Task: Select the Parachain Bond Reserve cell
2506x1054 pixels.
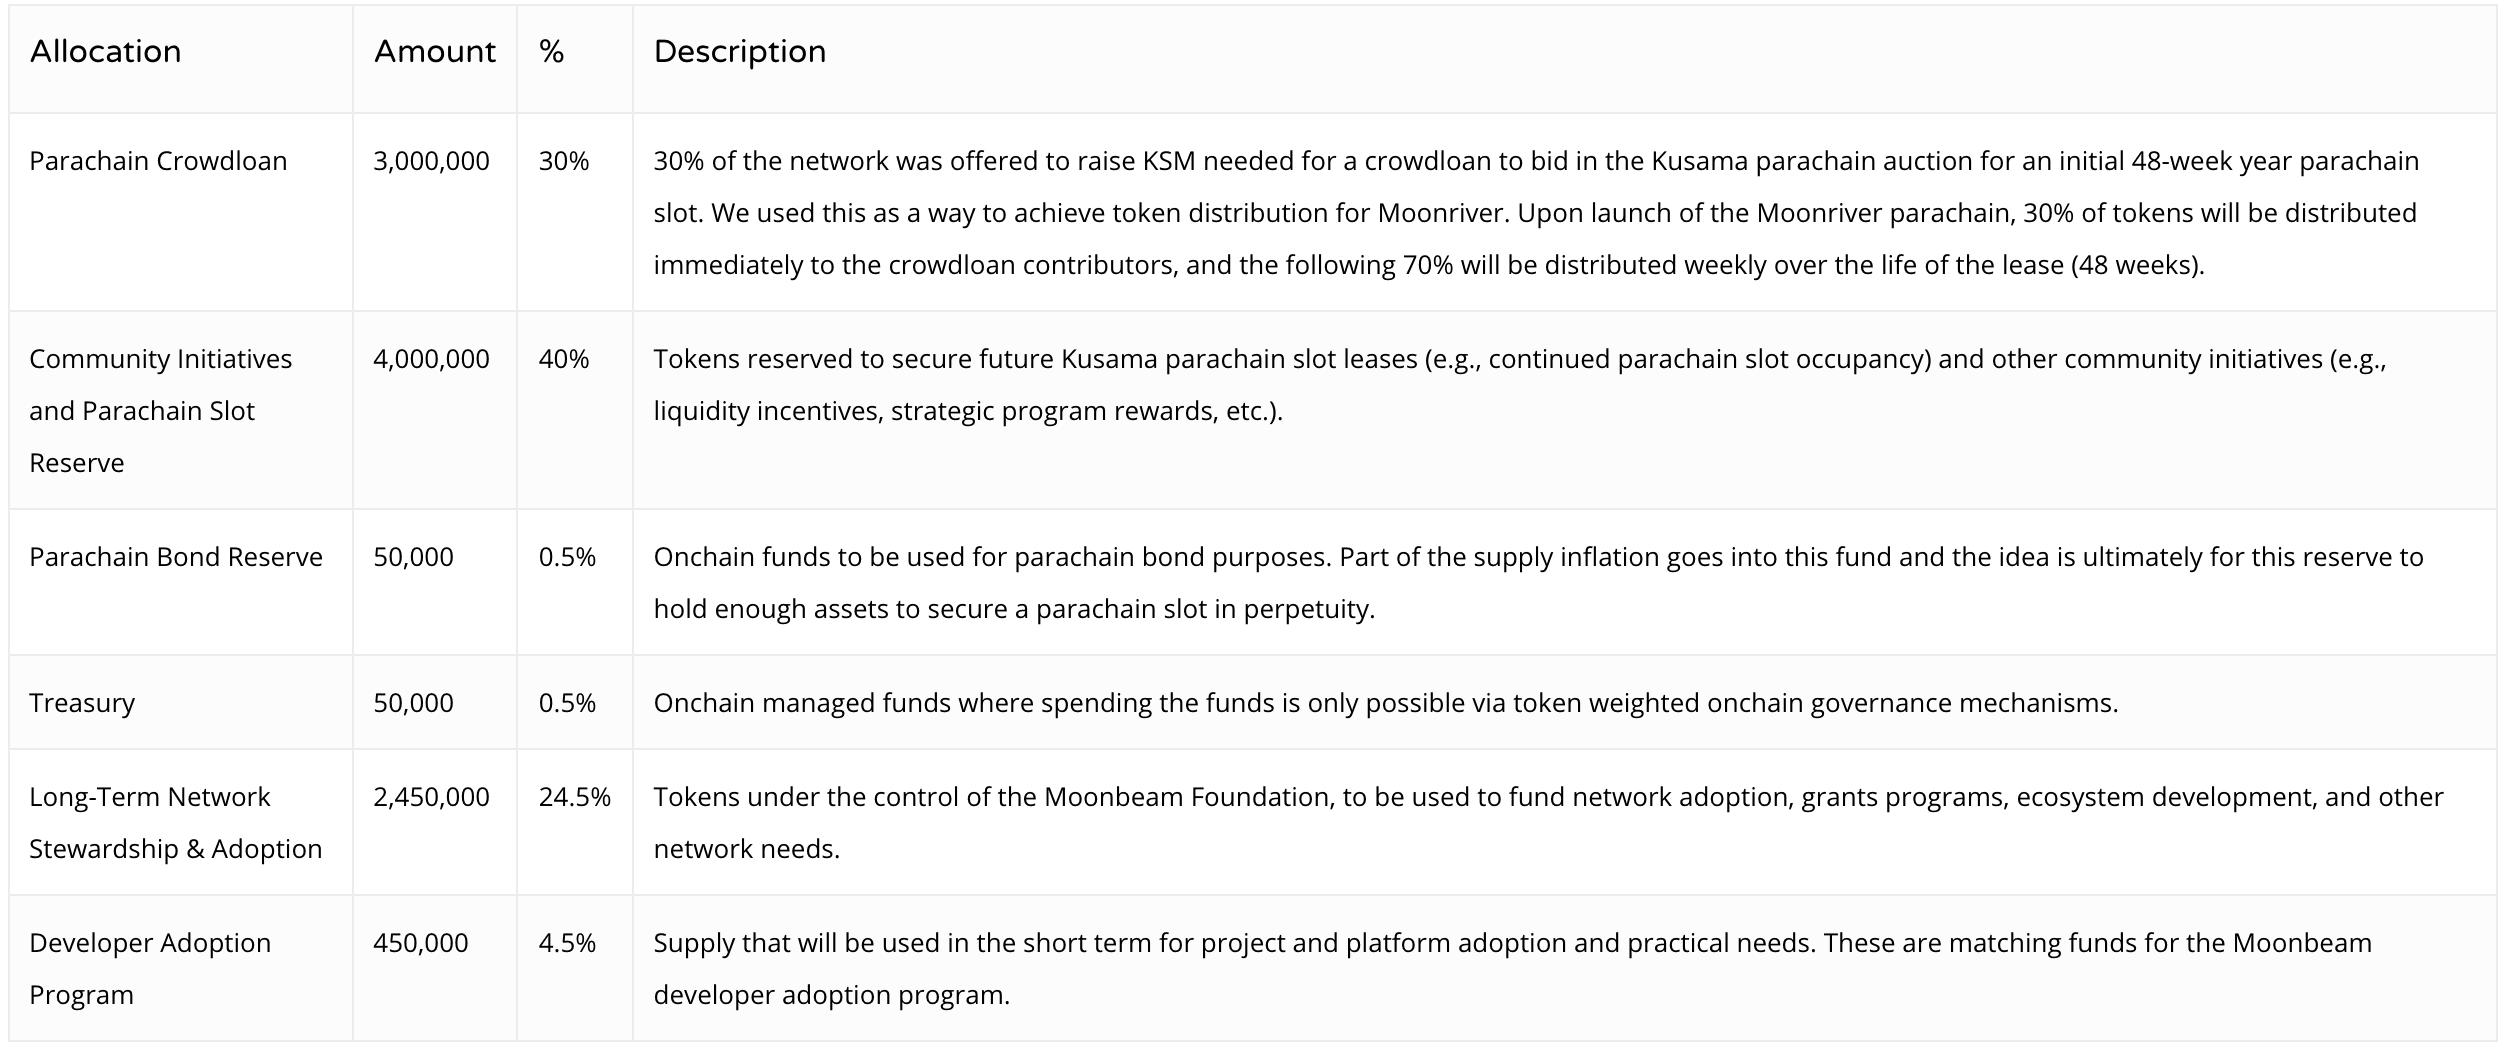Action: (x=175, y=557)
